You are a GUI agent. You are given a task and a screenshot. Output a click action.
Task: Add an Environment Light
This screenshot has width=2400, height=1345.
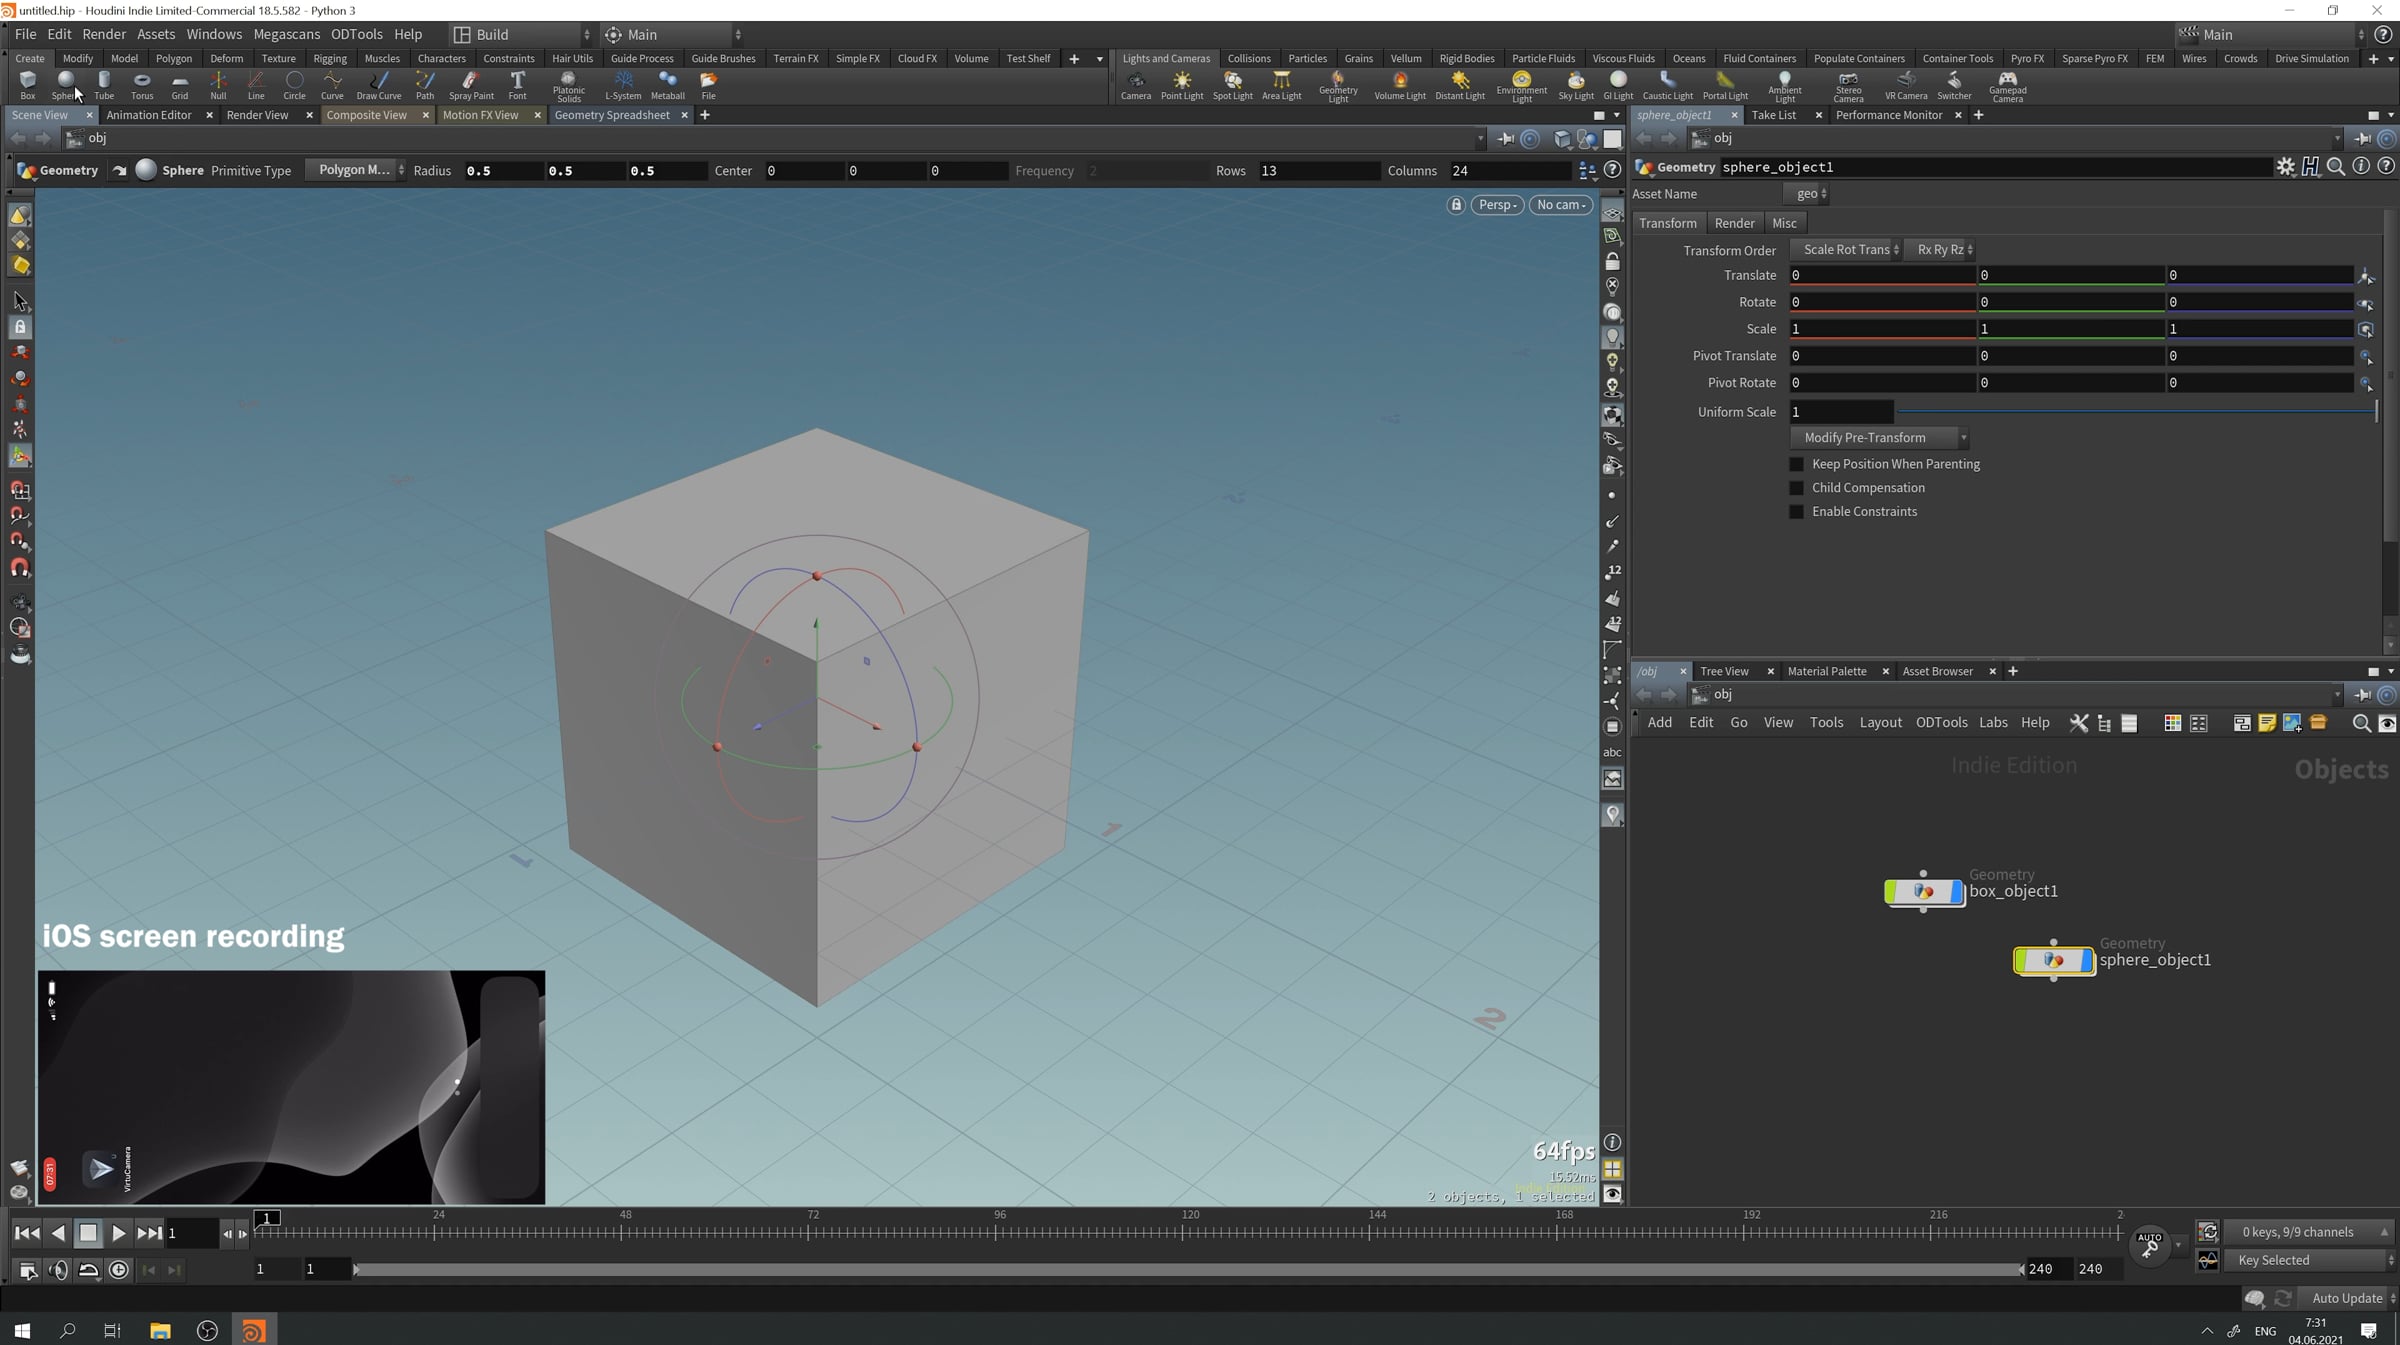point(1522,87)
